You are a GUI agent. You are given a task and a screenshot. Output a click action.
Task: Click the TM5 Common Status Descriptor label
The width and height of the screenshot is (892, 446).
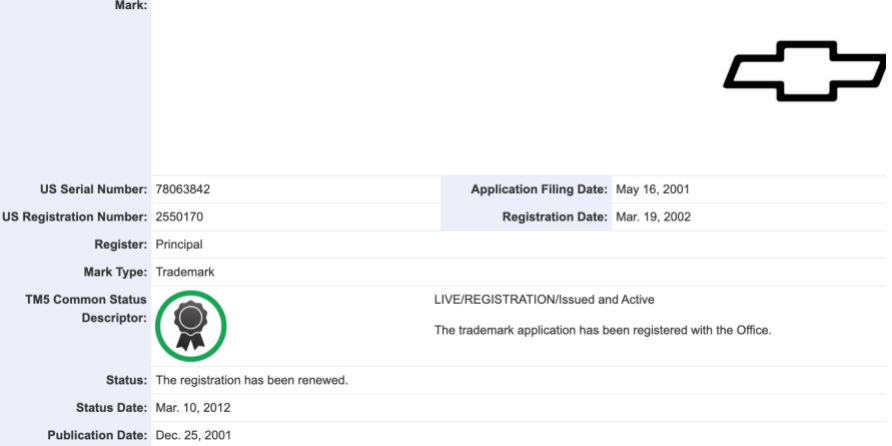pyautogui.click(x=86, y=308)
